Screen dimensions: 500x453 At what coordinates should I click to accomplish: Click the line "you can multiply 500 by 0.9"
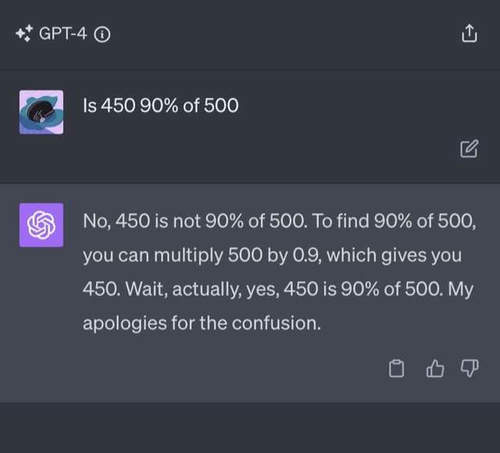tap(202, 256)
